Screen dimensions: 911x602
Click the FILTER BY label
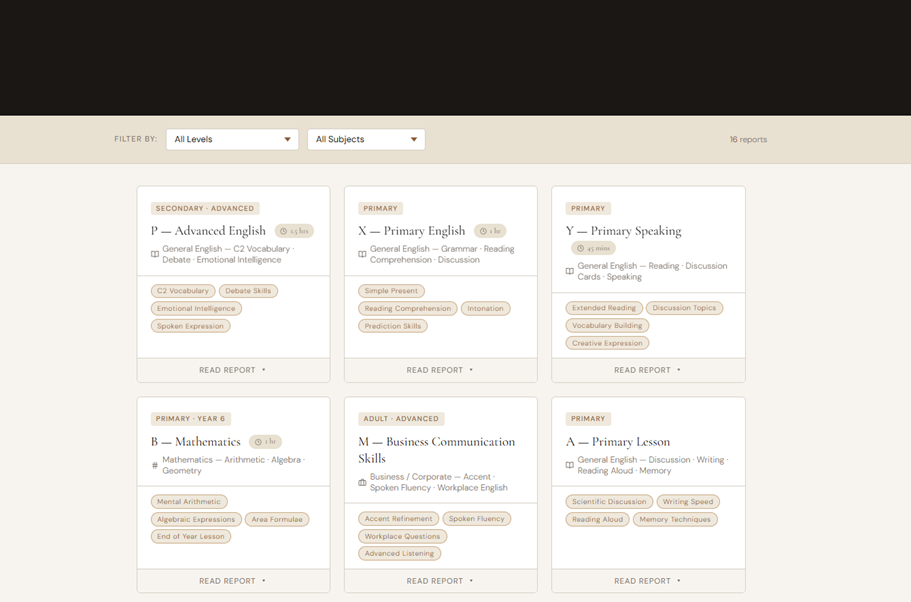click(136, 139)
